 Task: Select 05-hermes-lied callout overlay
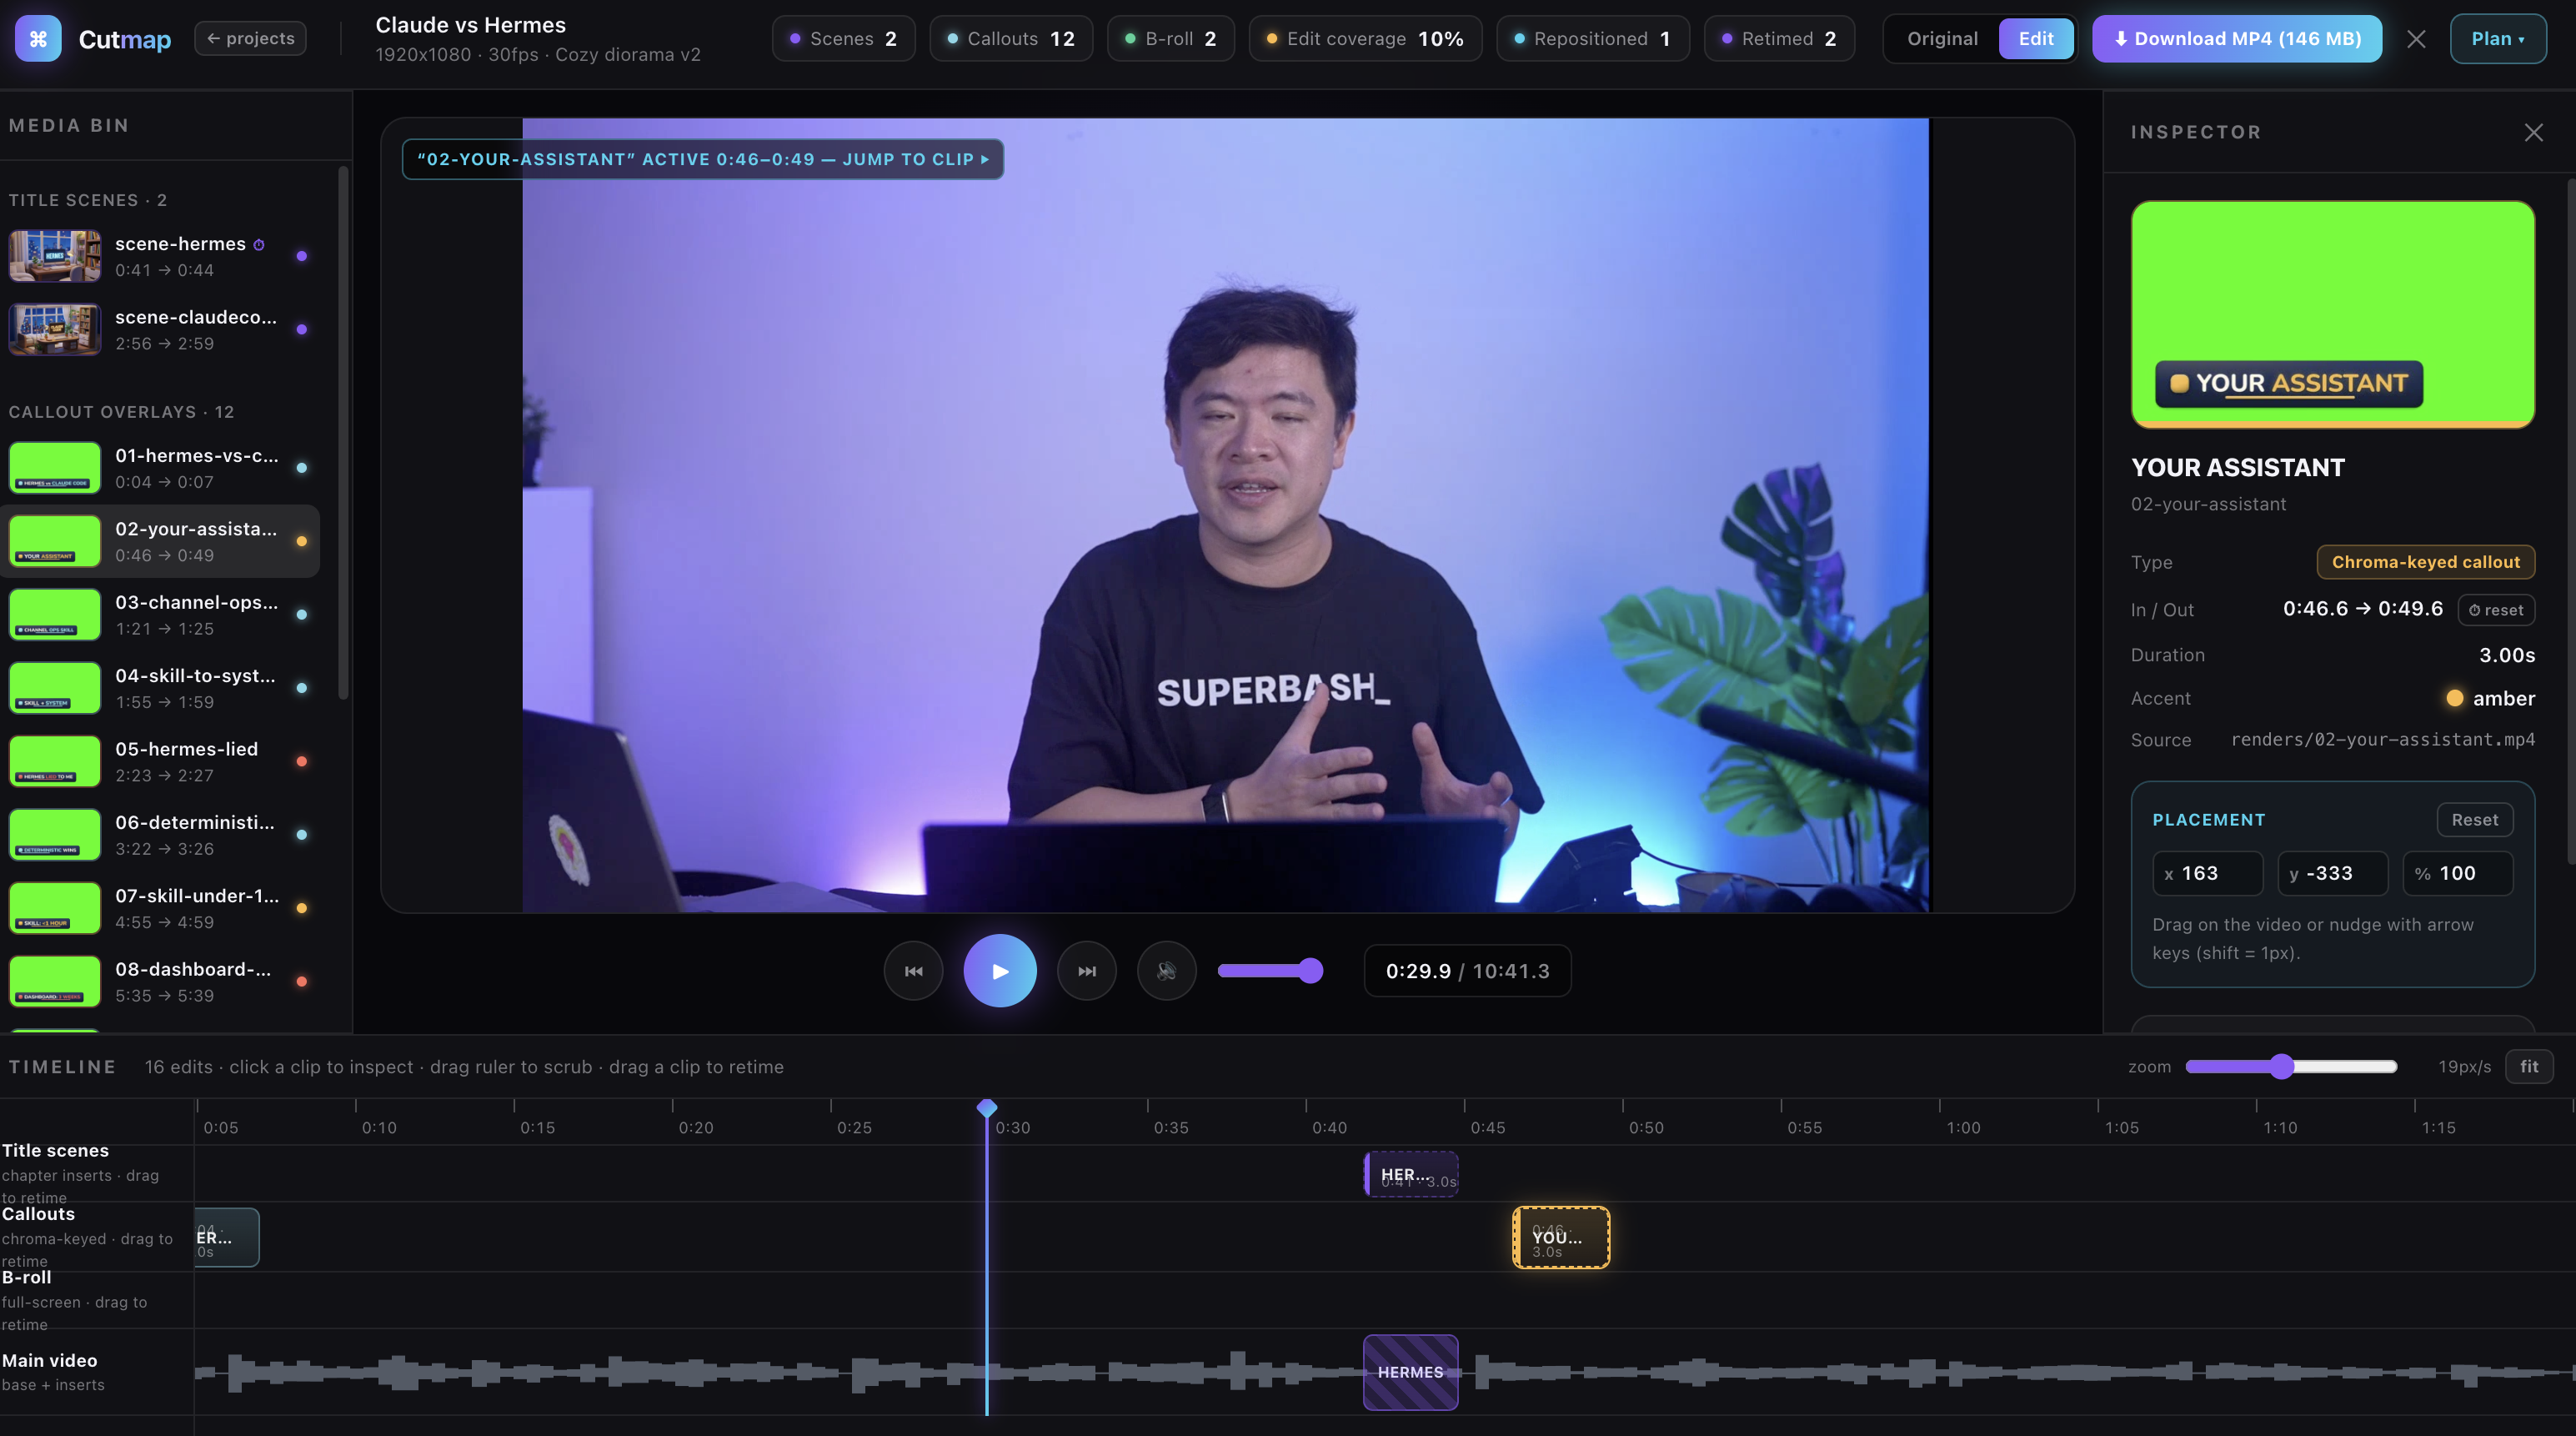click(160, 762)
